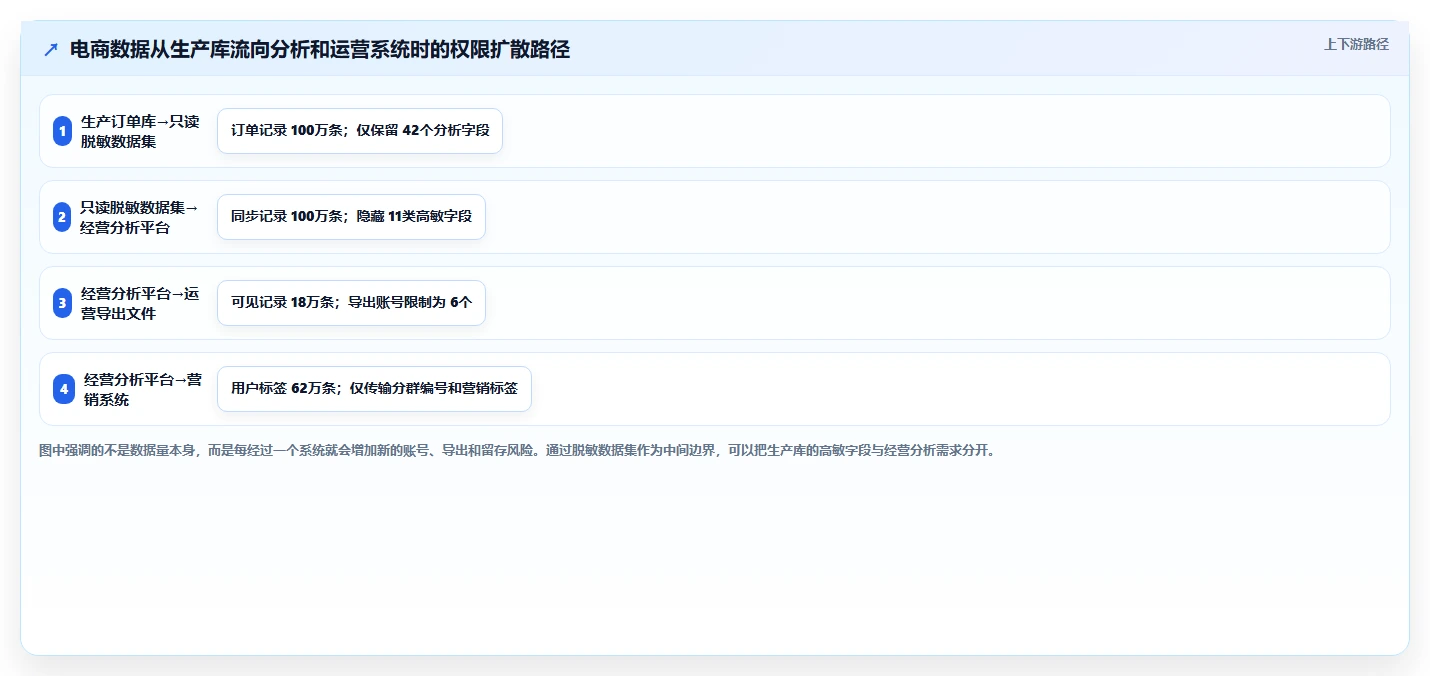The image size is (1430, 676).
Task: Select step badge number 1
Action: click(x=63, y=131)
